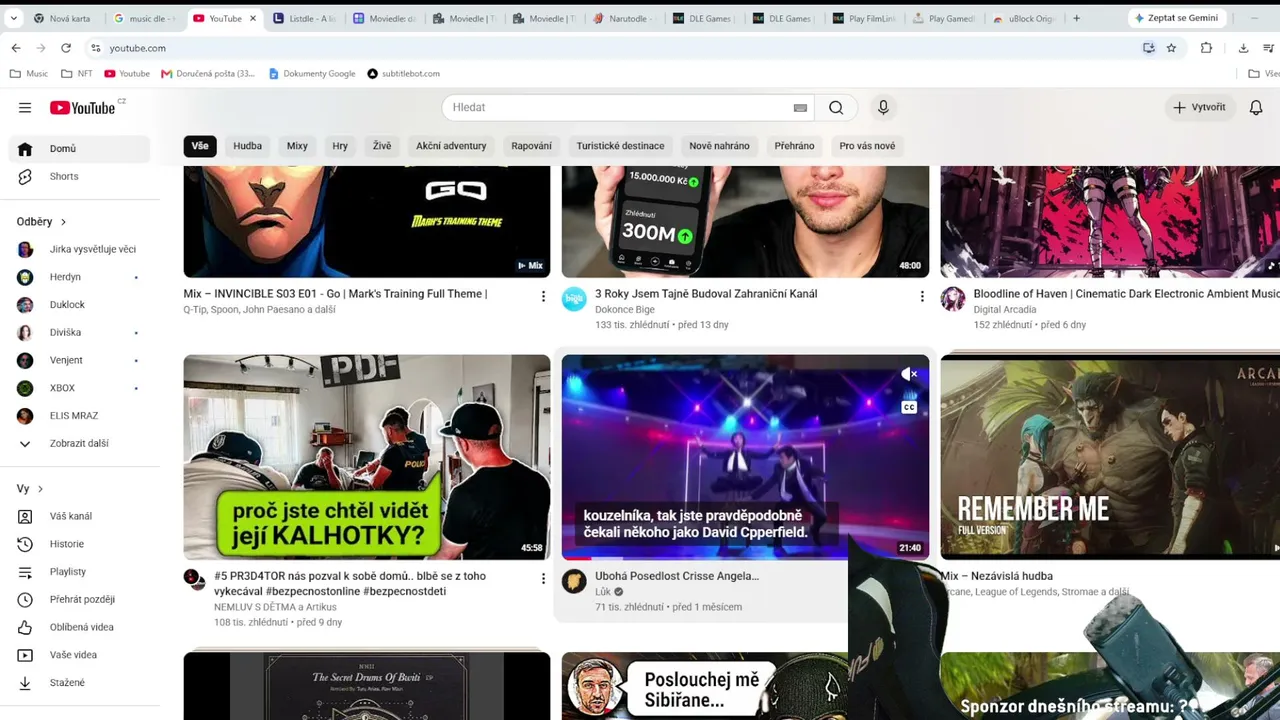Expand the Vy section chevron
The width and height of the screenshot is (1280, 720).
pyautogui.click(x=40, y=489)
